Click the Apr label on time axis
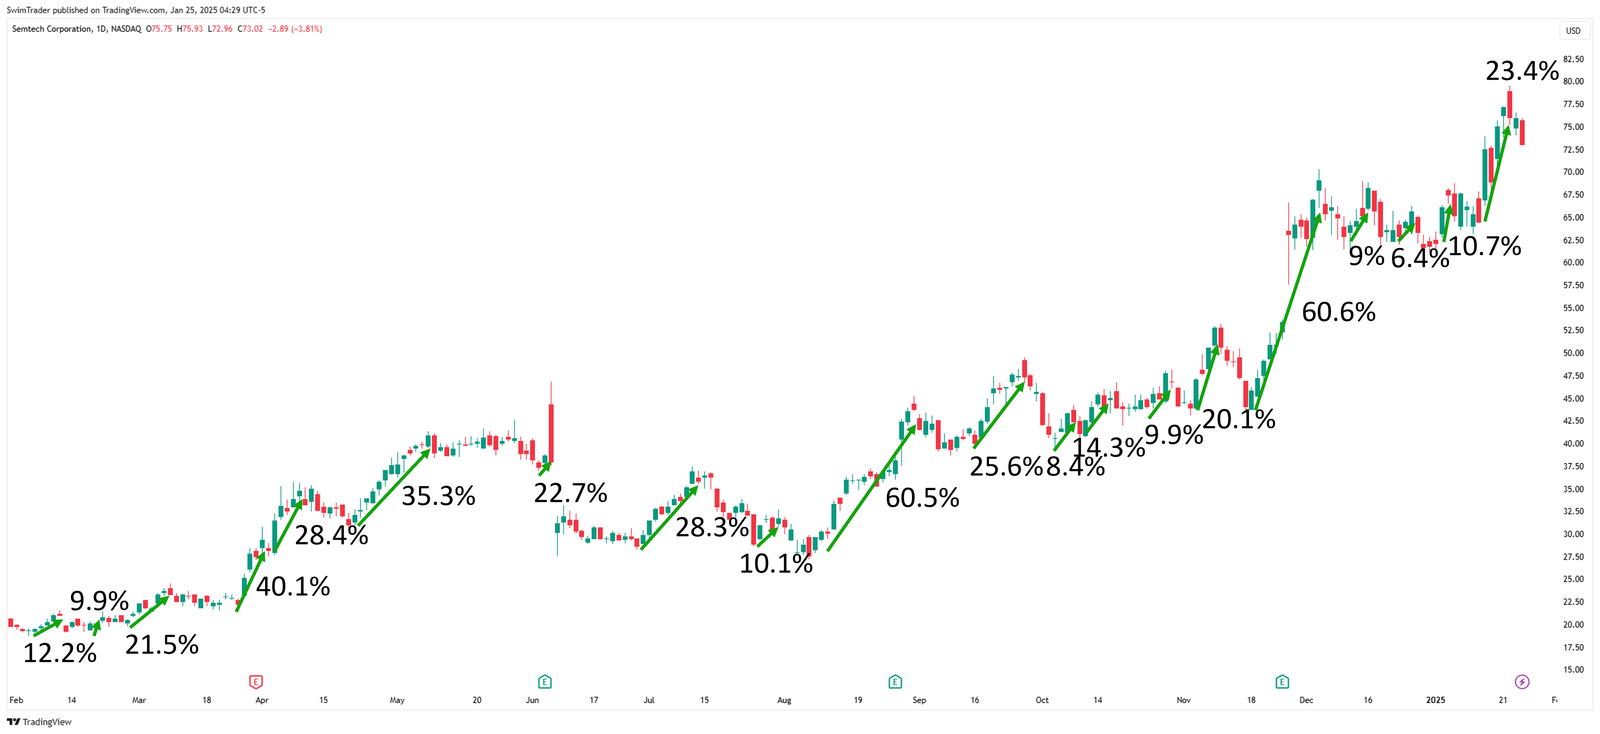Screen dimensions: 1600x734 coord(262,700)
